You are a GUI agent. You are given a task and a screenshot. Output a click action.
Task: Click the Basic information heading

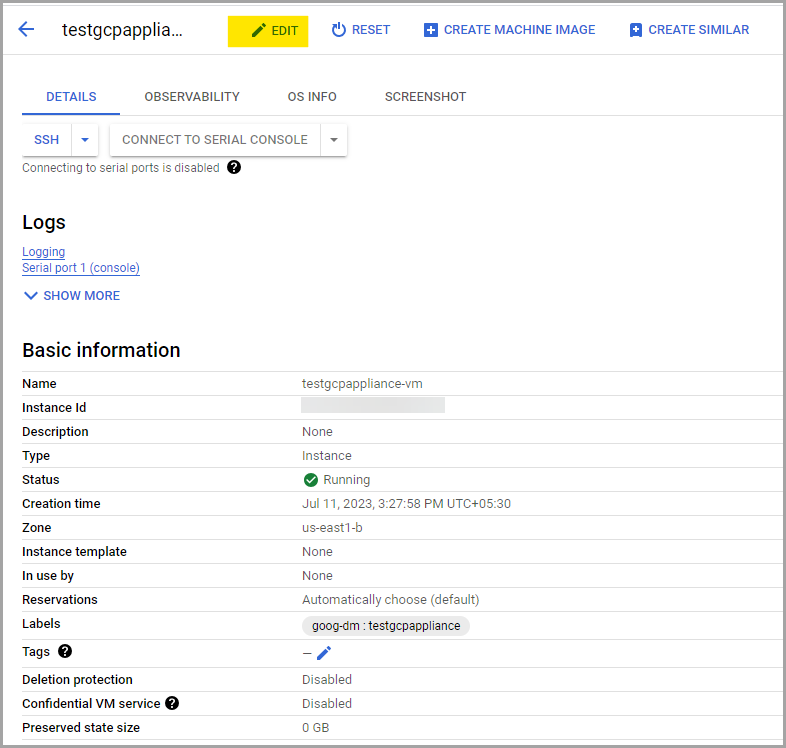coord(101,350)
